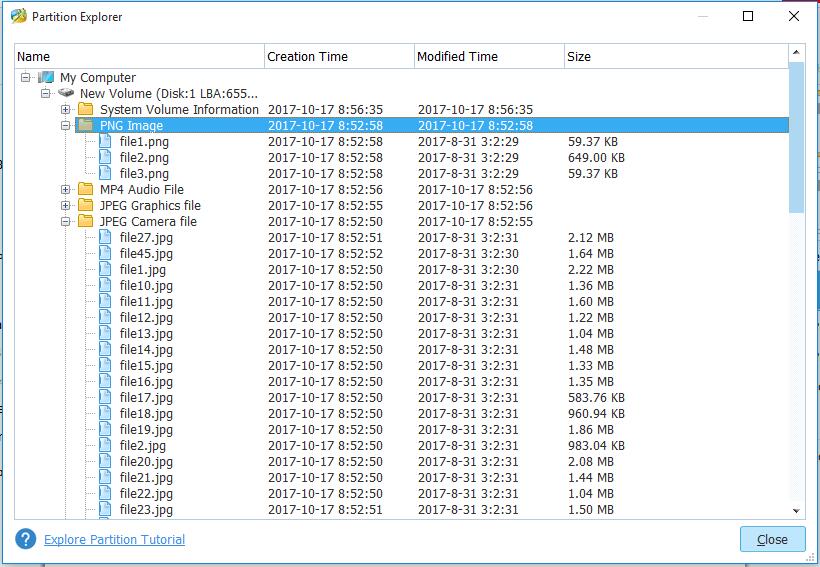Collapse the JPEG Camera file folder
The image size is (820, 567).
coord(66,222)
